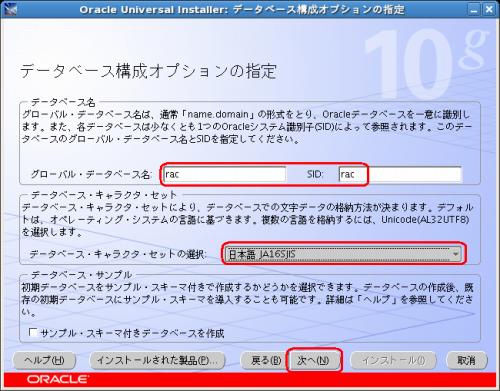This screenshot has height=391, width=500.
Task: Click the greyed インストール(I) install button
Action: pyautogui.click(x=393, y=360)
